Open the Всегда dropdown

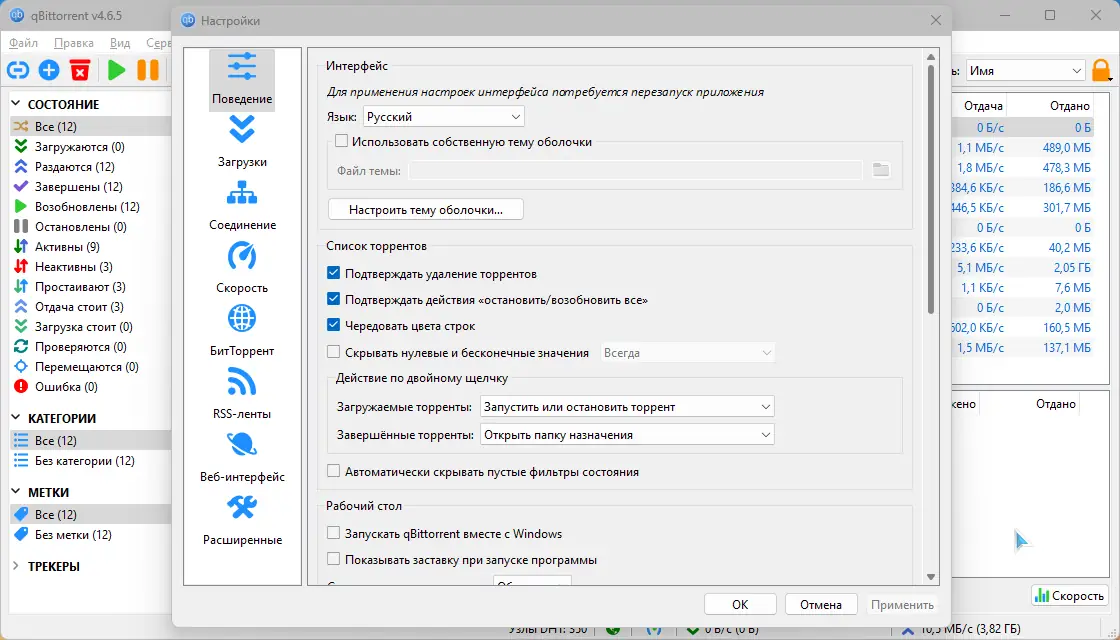tap(687, 353)
